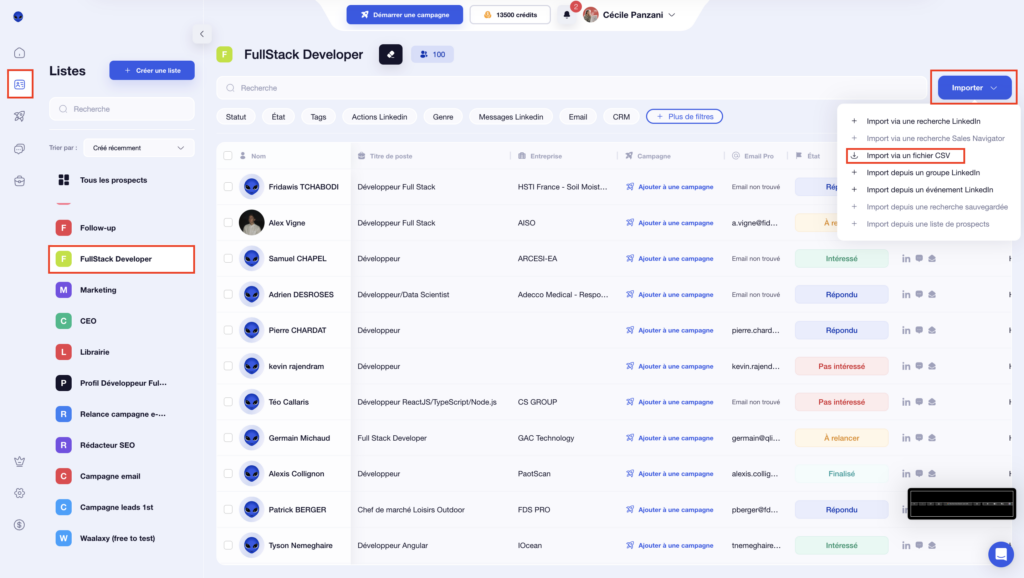1024x578 pixels.
Task: Toggle the select-all checkbox in header
Action: pyautogui.click(x=228, y=155)
